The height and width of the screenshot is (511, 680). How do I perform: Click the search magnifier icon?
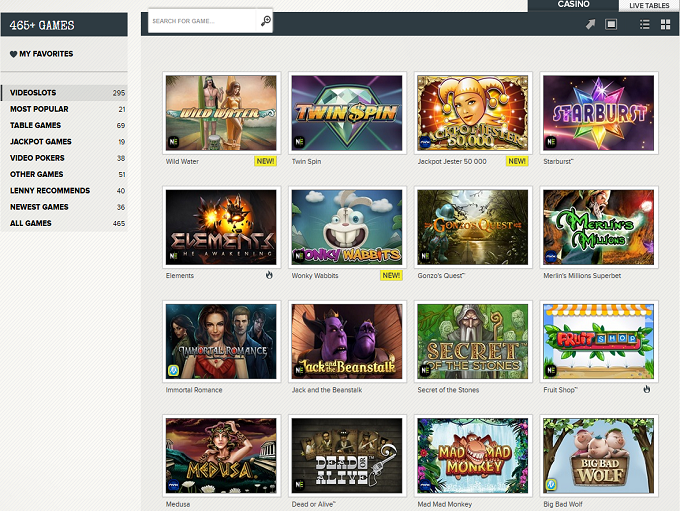point(265,21)
